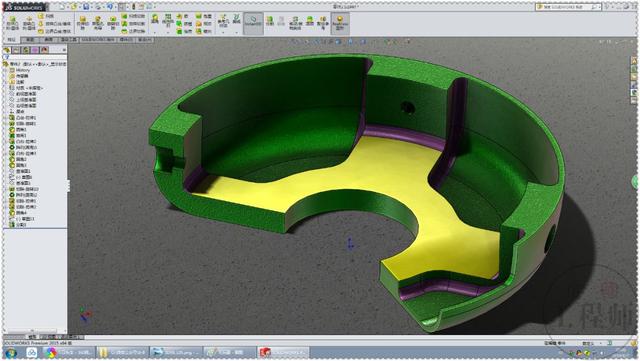Click the Flex (弯曲) tool

tap(310, 21)
